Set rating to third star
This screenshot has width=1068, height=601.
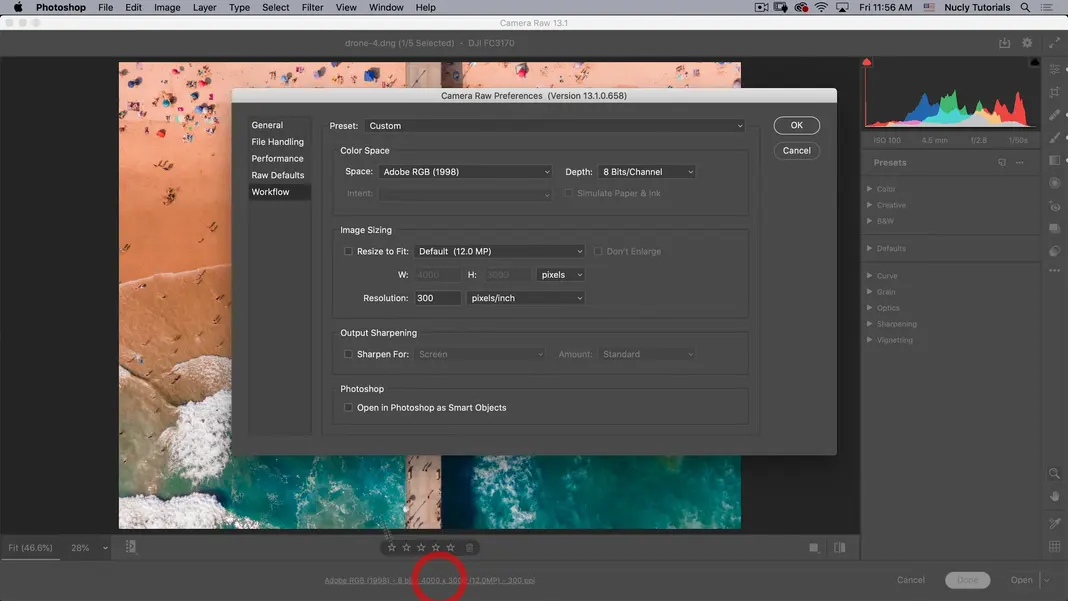click(421, 547)
